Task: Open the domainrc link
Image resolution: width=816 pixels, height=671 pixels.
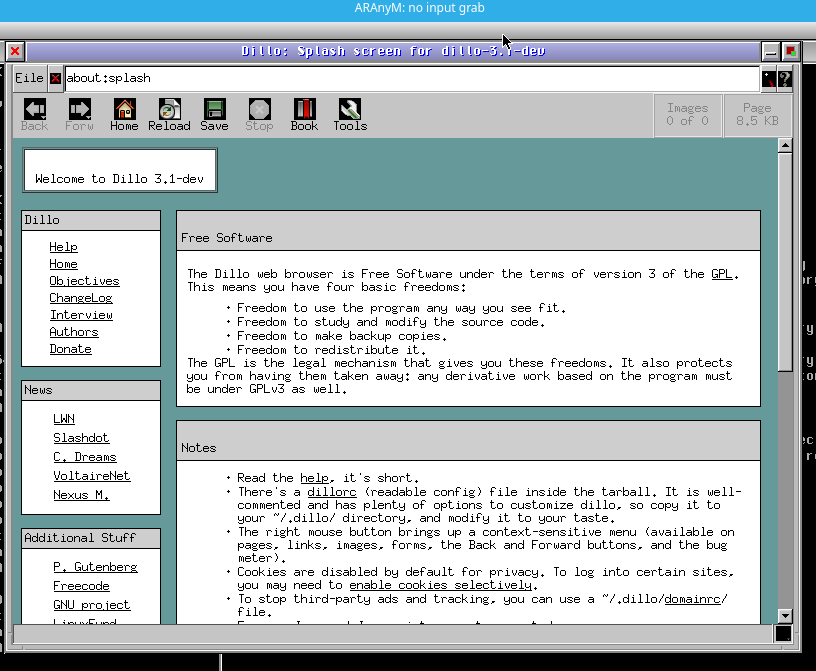Action: (693, 599)
